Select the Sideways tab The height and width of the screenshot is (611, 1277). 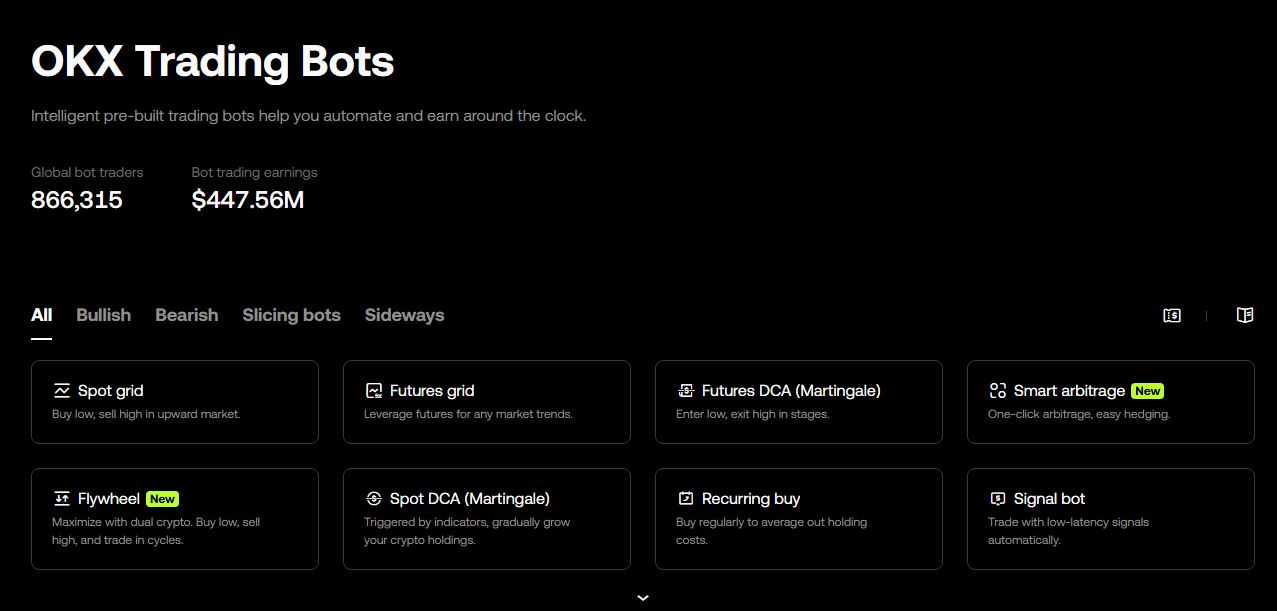[404, 315]
